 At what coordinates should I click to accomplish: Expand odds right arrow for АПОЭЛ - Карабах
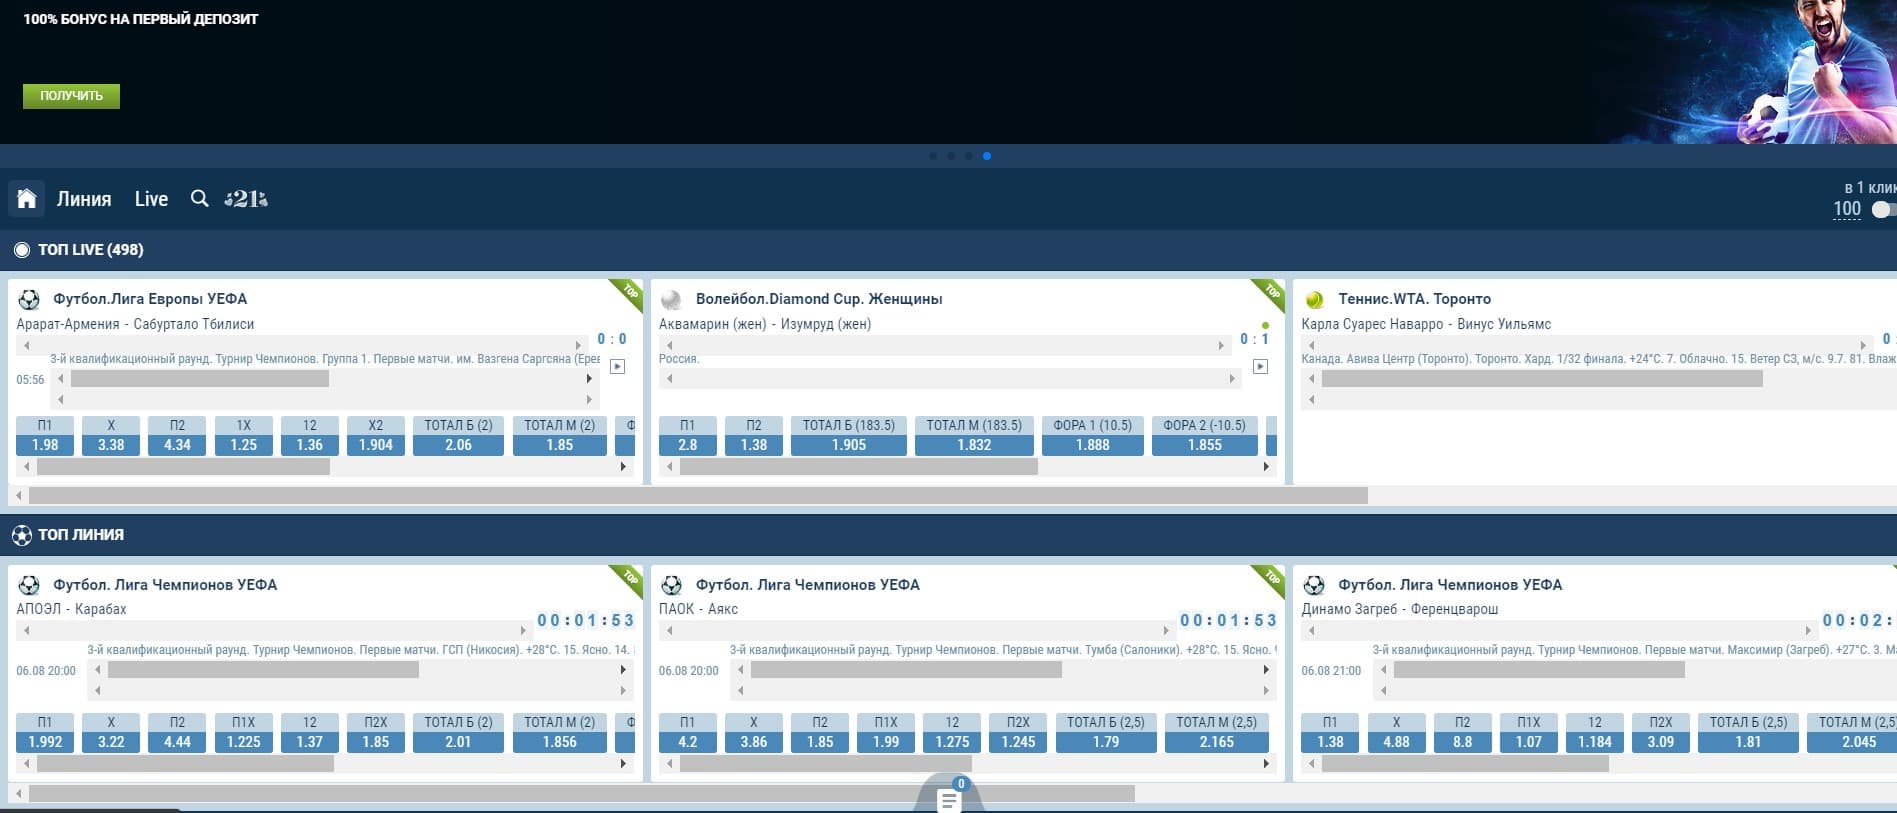click(623, 763)
